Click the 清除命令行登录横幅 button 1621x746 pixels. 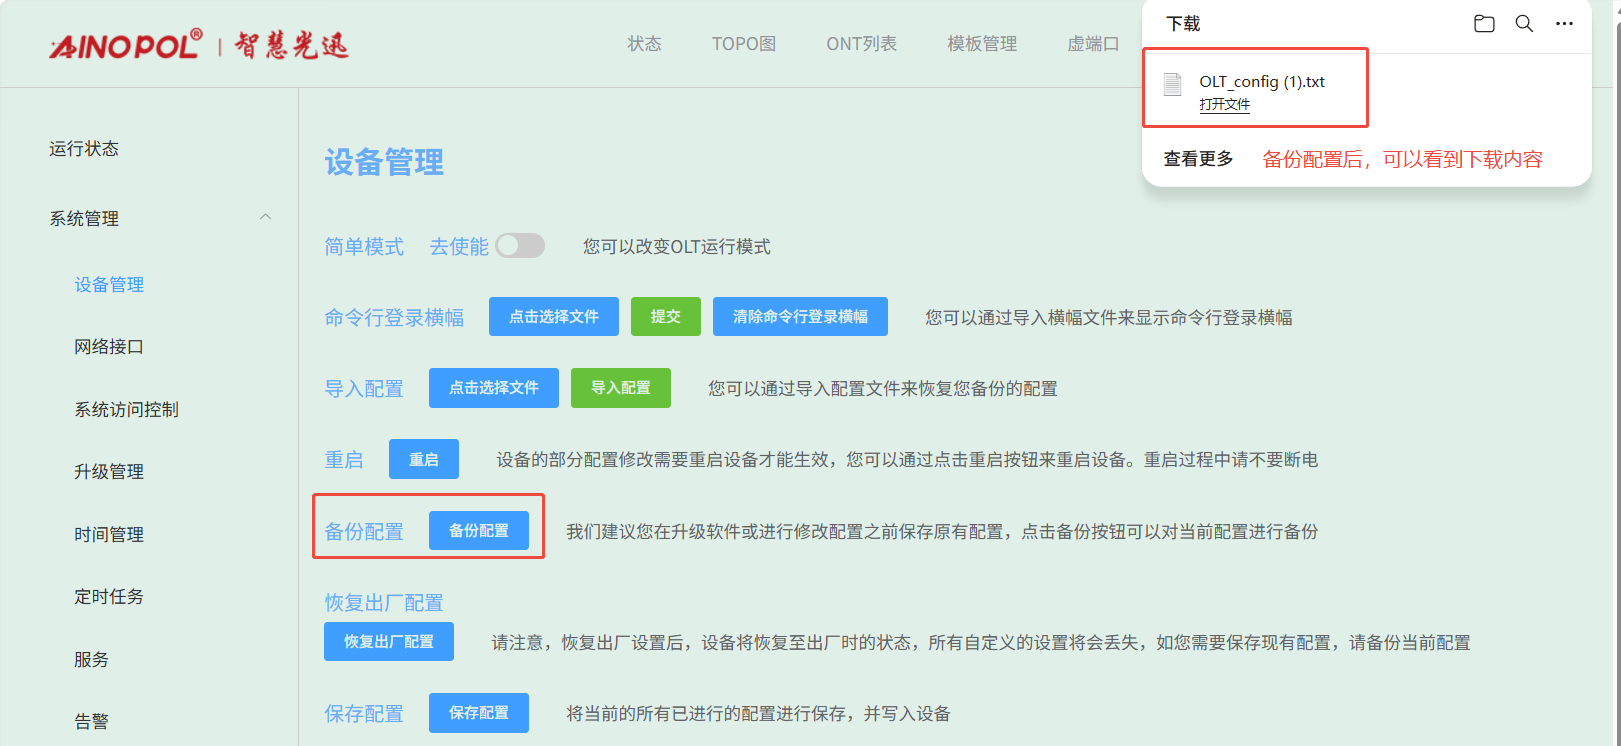pyautogui.click(x=799, y=317)
